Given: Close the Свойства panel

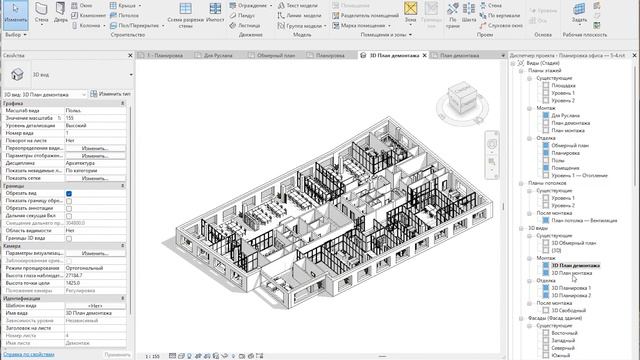Looking at the screenshot, I should tap(130, 56).
